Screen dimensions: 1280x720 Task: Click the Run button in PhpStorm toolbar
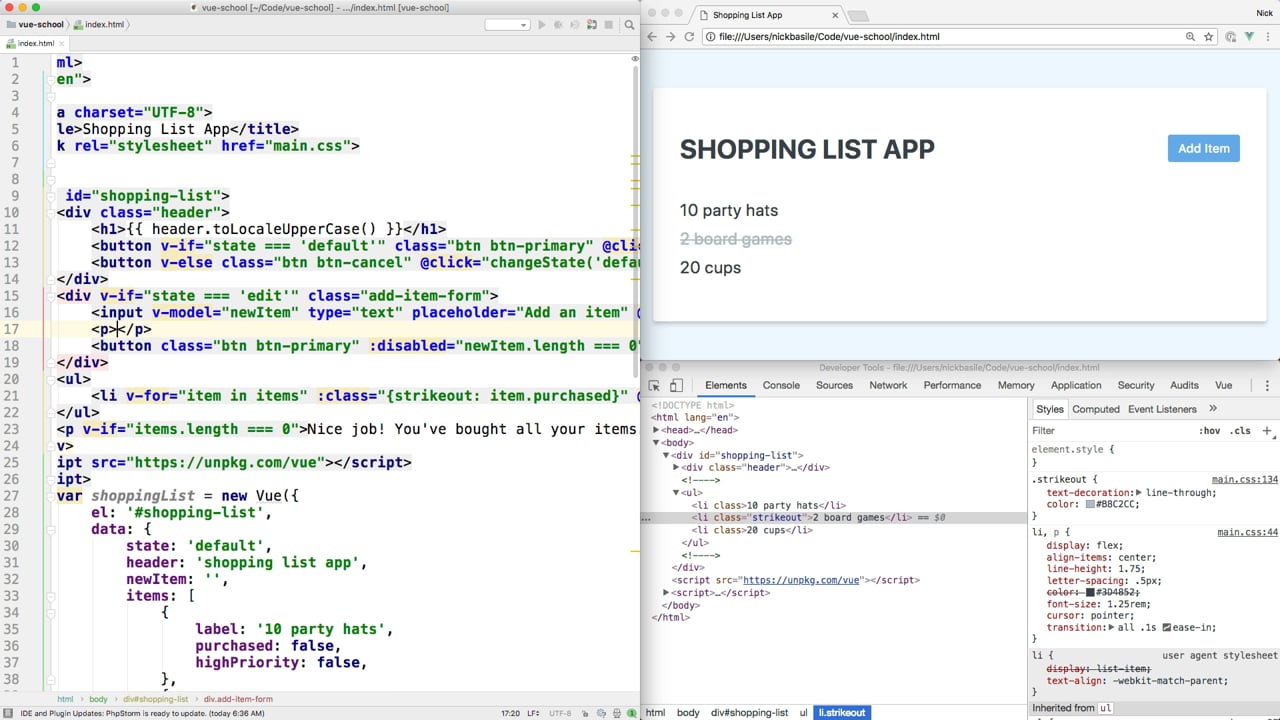coord(541,24)
